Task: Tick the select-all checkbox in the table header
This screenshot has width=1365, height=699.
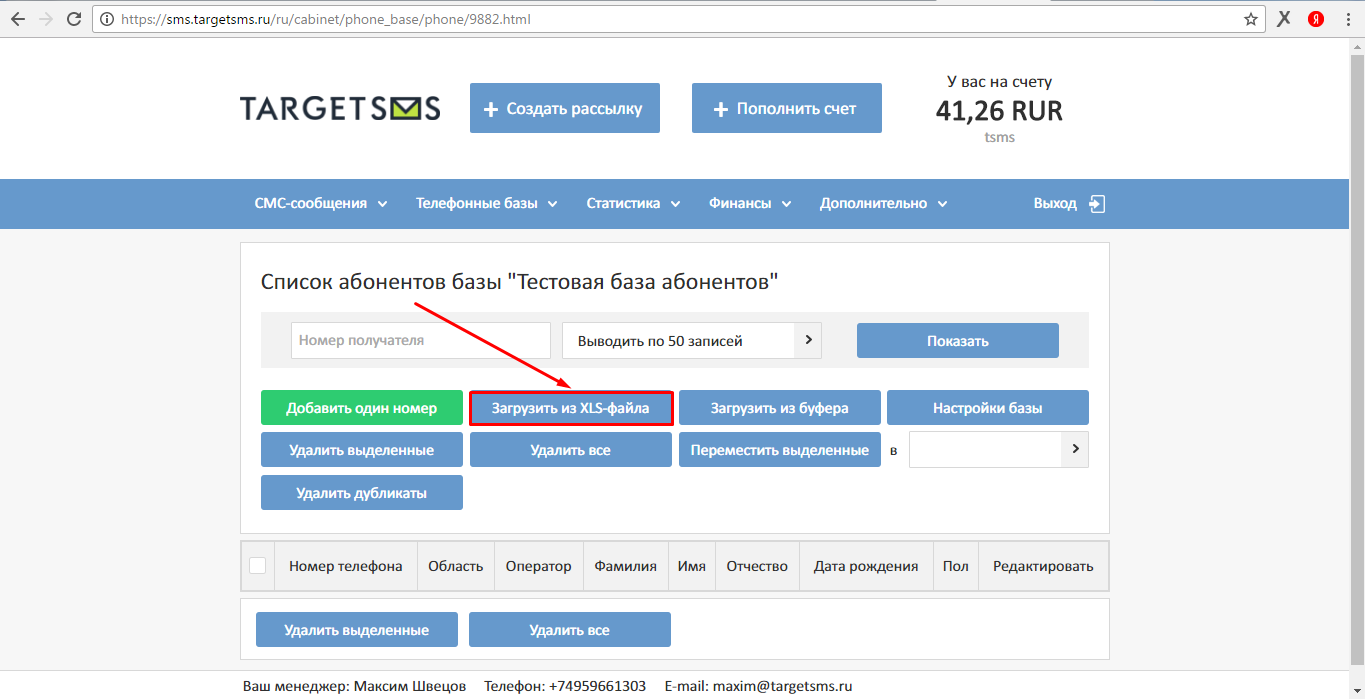Action: (258, 565)
